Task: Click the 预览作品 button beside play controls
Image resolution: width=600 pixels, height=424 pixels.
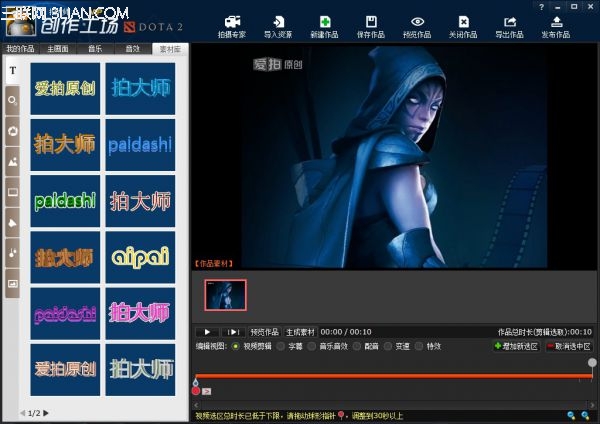Action: pyautogui.click(x=264, y=332)
